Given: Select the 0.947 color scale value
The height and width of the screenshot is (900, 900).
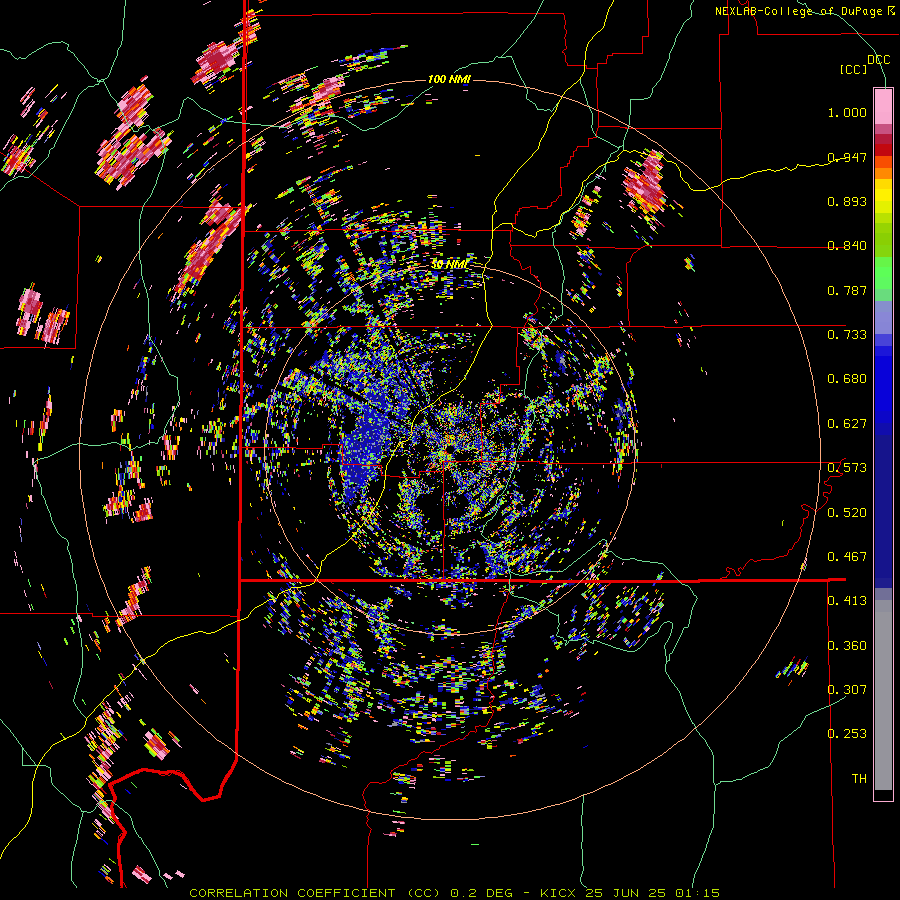Looking at the screenshot, I should coord(847,157).
